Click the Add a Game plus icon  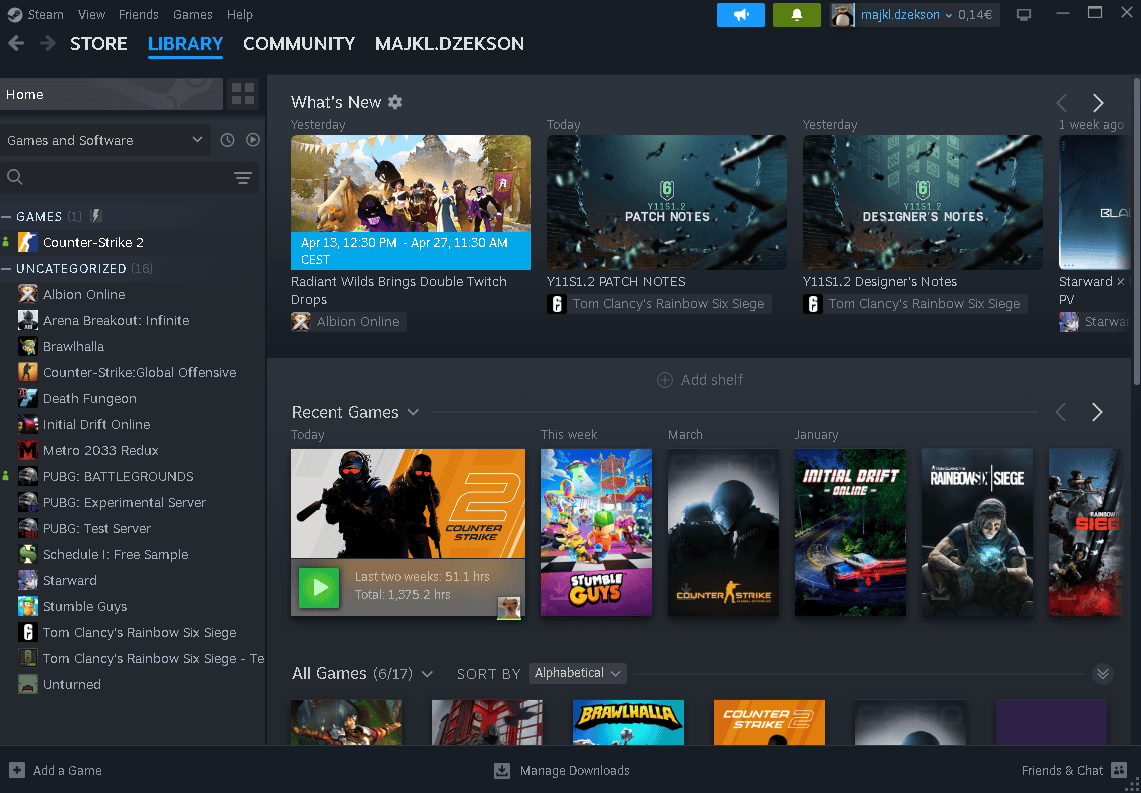pyautogui.click(x=17, y=770)
